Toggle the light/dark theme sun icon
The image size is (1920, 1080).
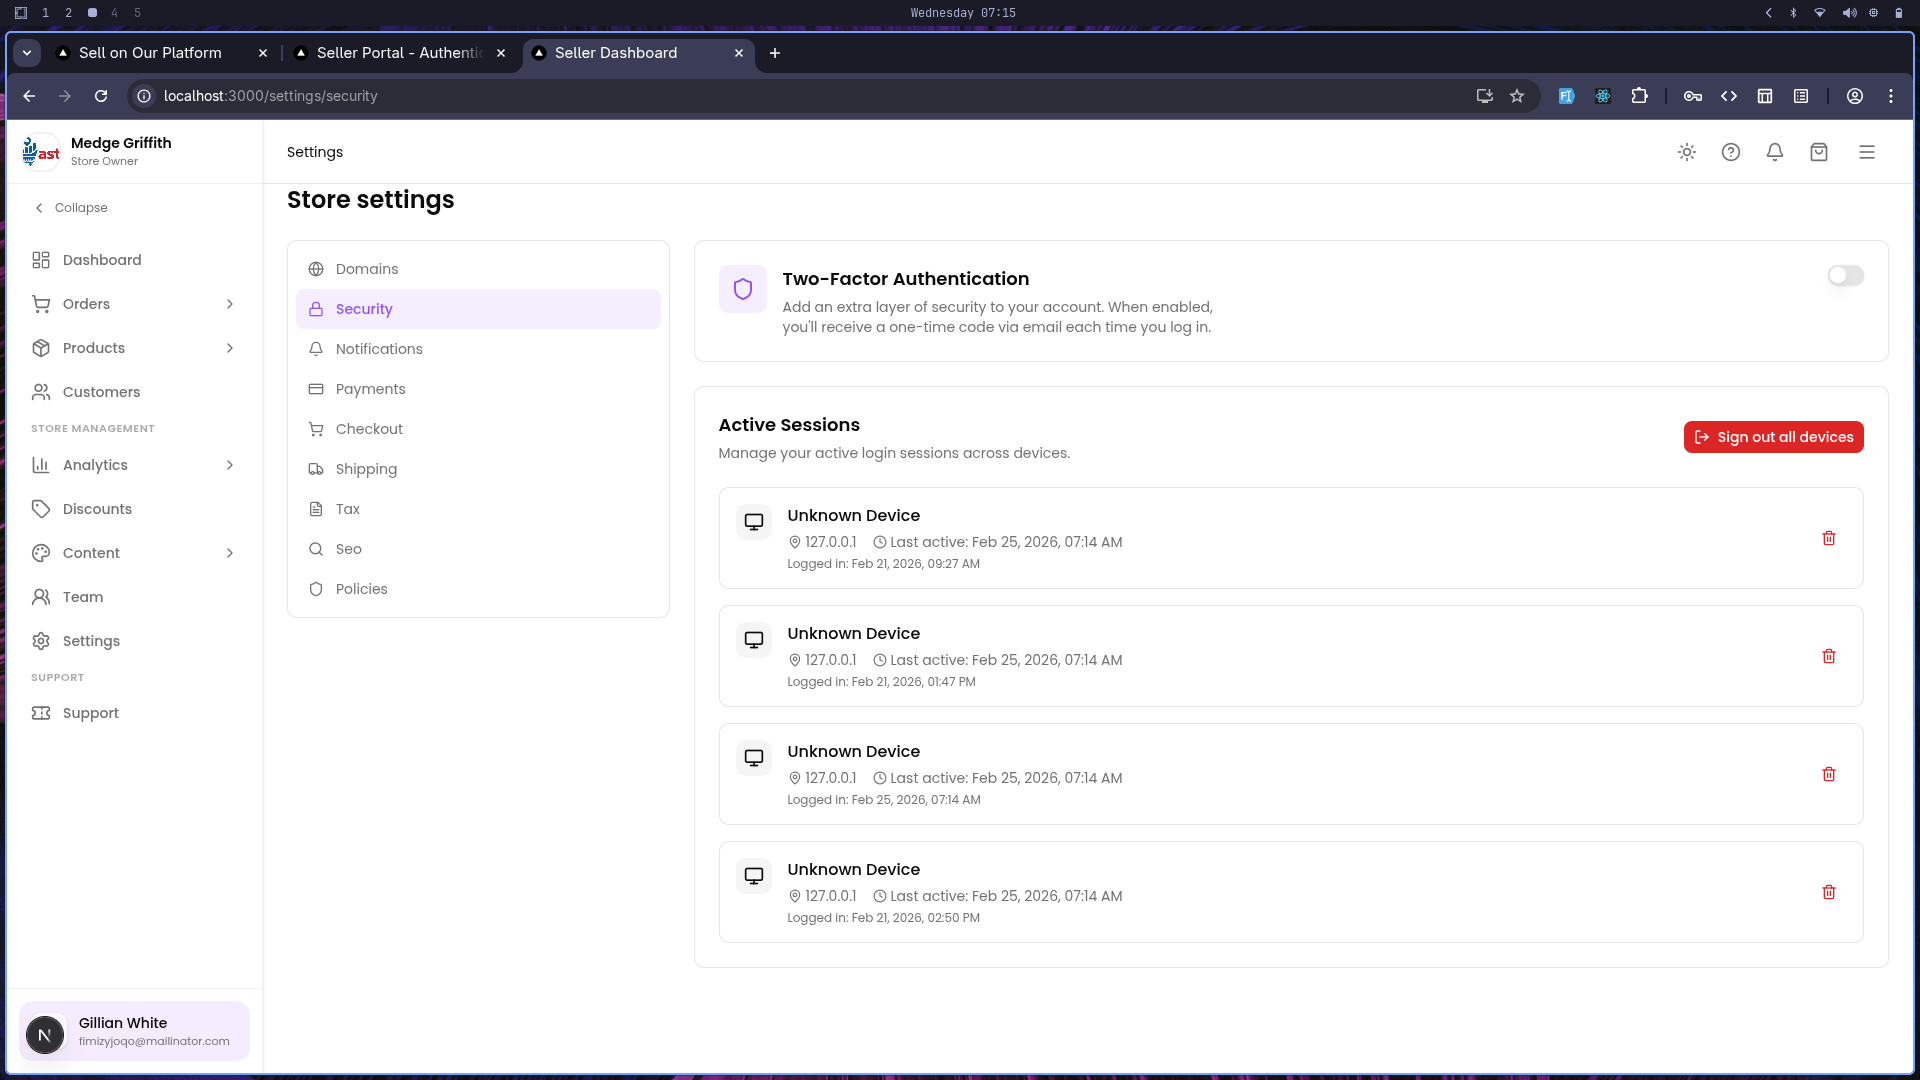1686,152
